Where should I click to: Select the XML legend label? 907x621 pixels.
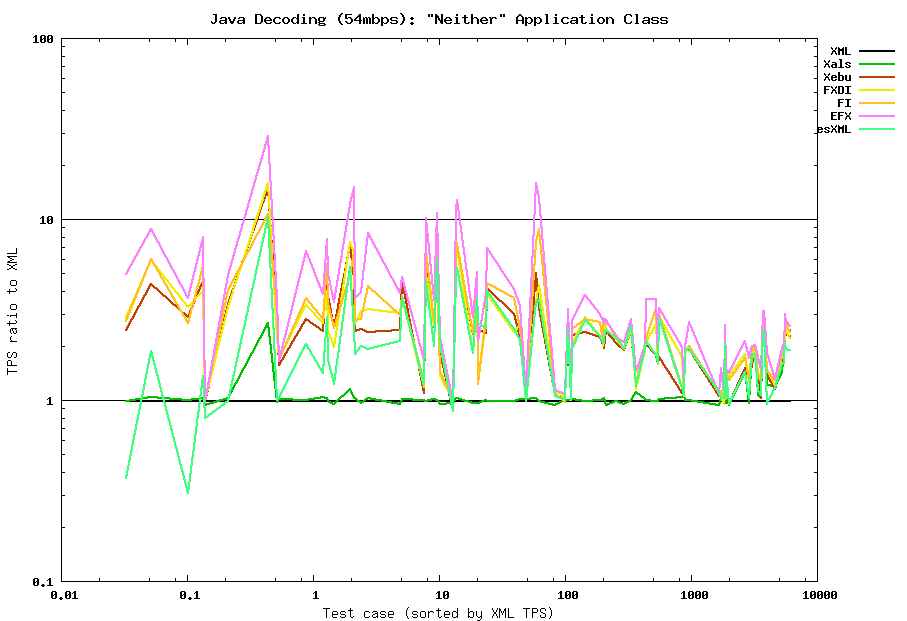tap(840, 51)
